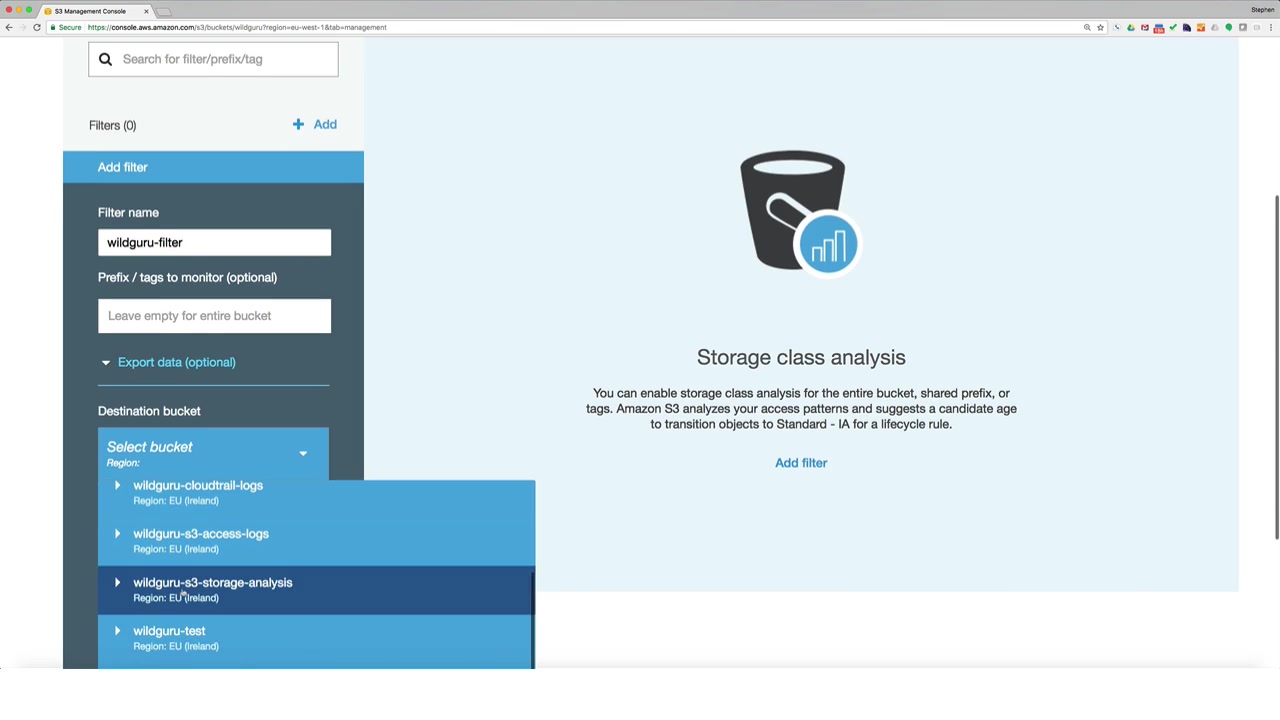The height and width of the screenshot is (720, 1280).
Task: Open a new browser tab
Action: coord(165,11)
